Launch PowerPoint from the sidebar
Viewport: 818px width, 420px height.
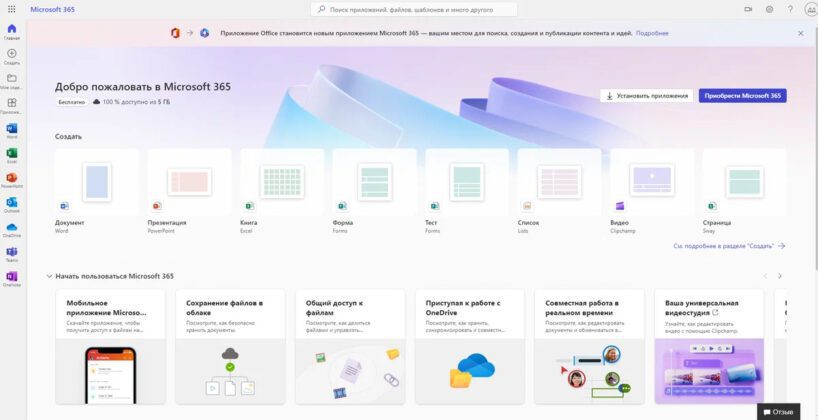point(11,180)
